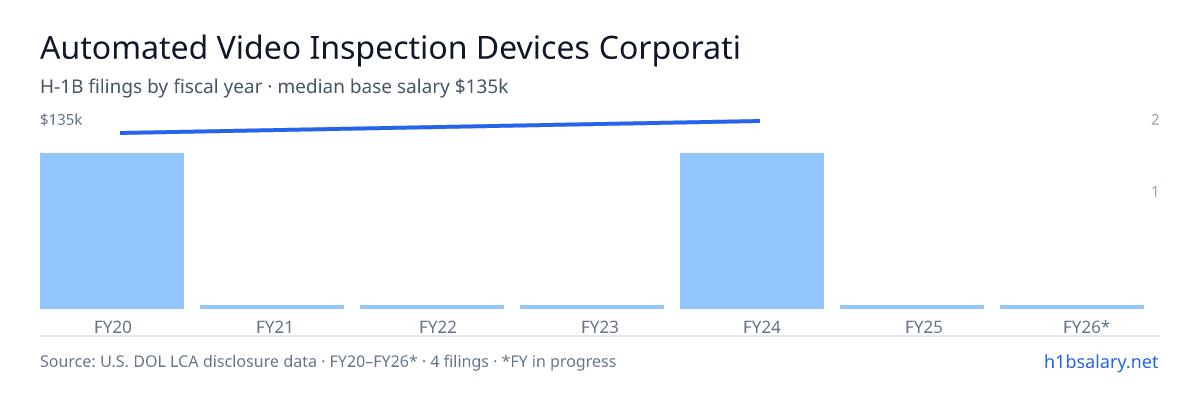Viewport: 1200px width, 400px height.
Task: Click the FY24 filings bar
Action: 752,231
